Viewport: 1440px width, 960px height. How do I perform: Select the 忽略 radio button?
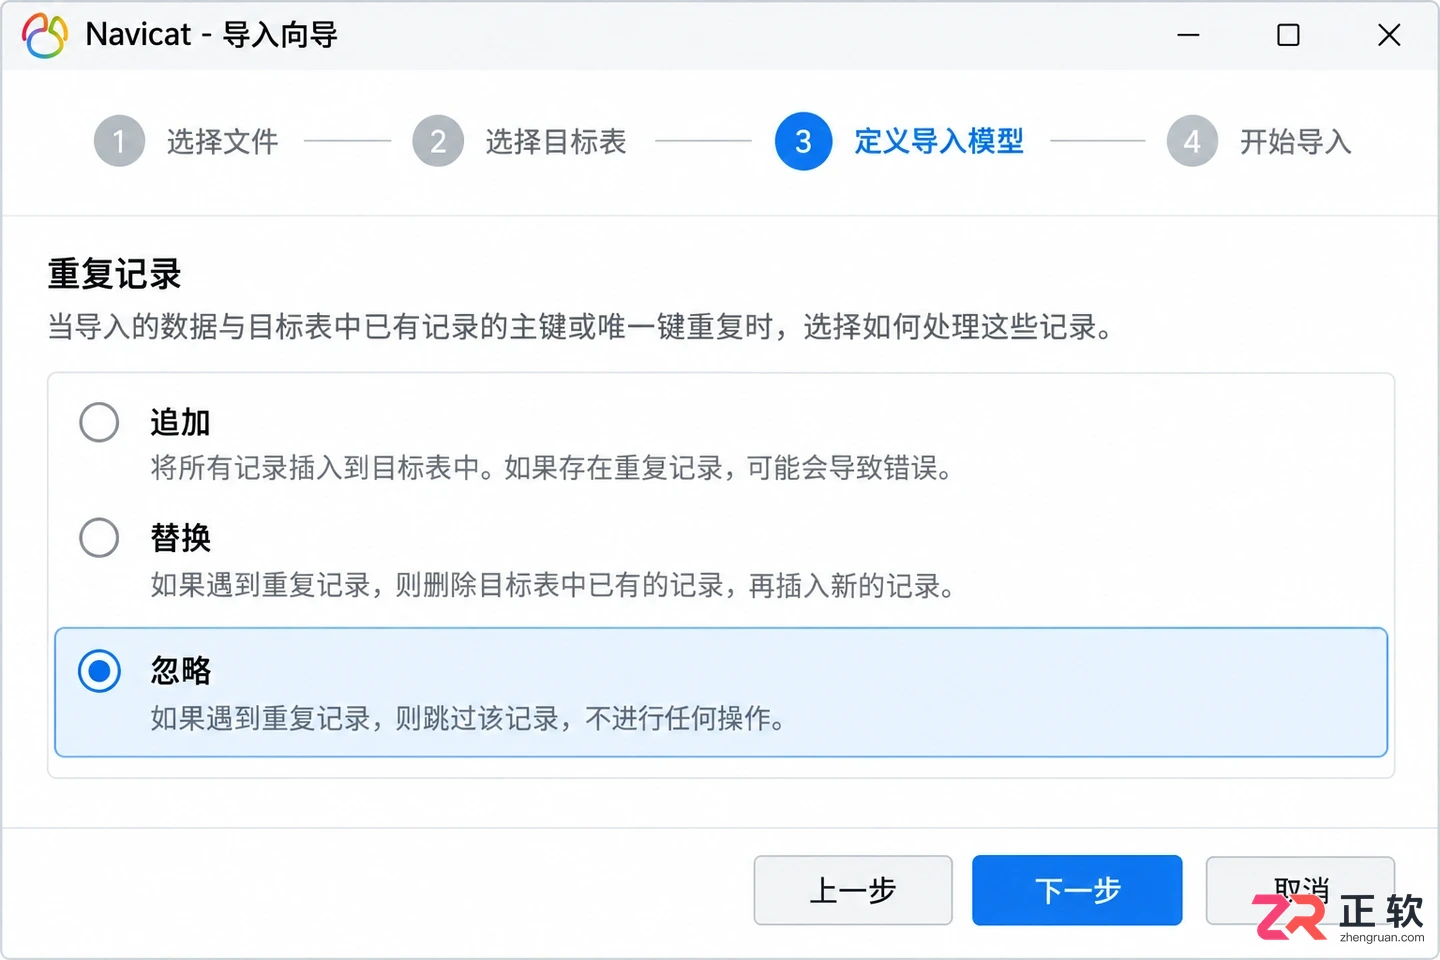click(99, 671)
